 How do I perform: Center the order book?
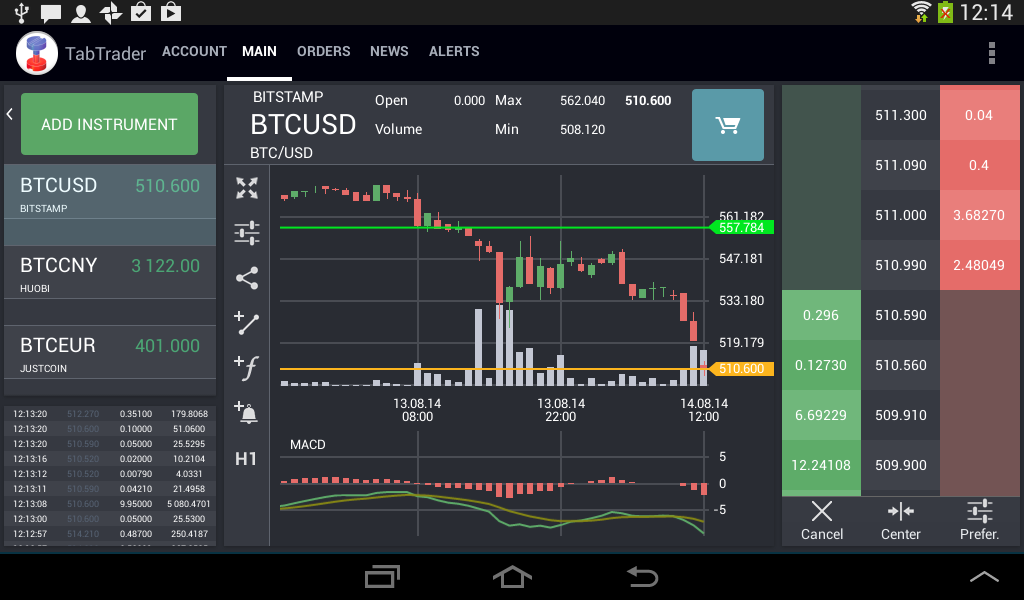point(901,520)
